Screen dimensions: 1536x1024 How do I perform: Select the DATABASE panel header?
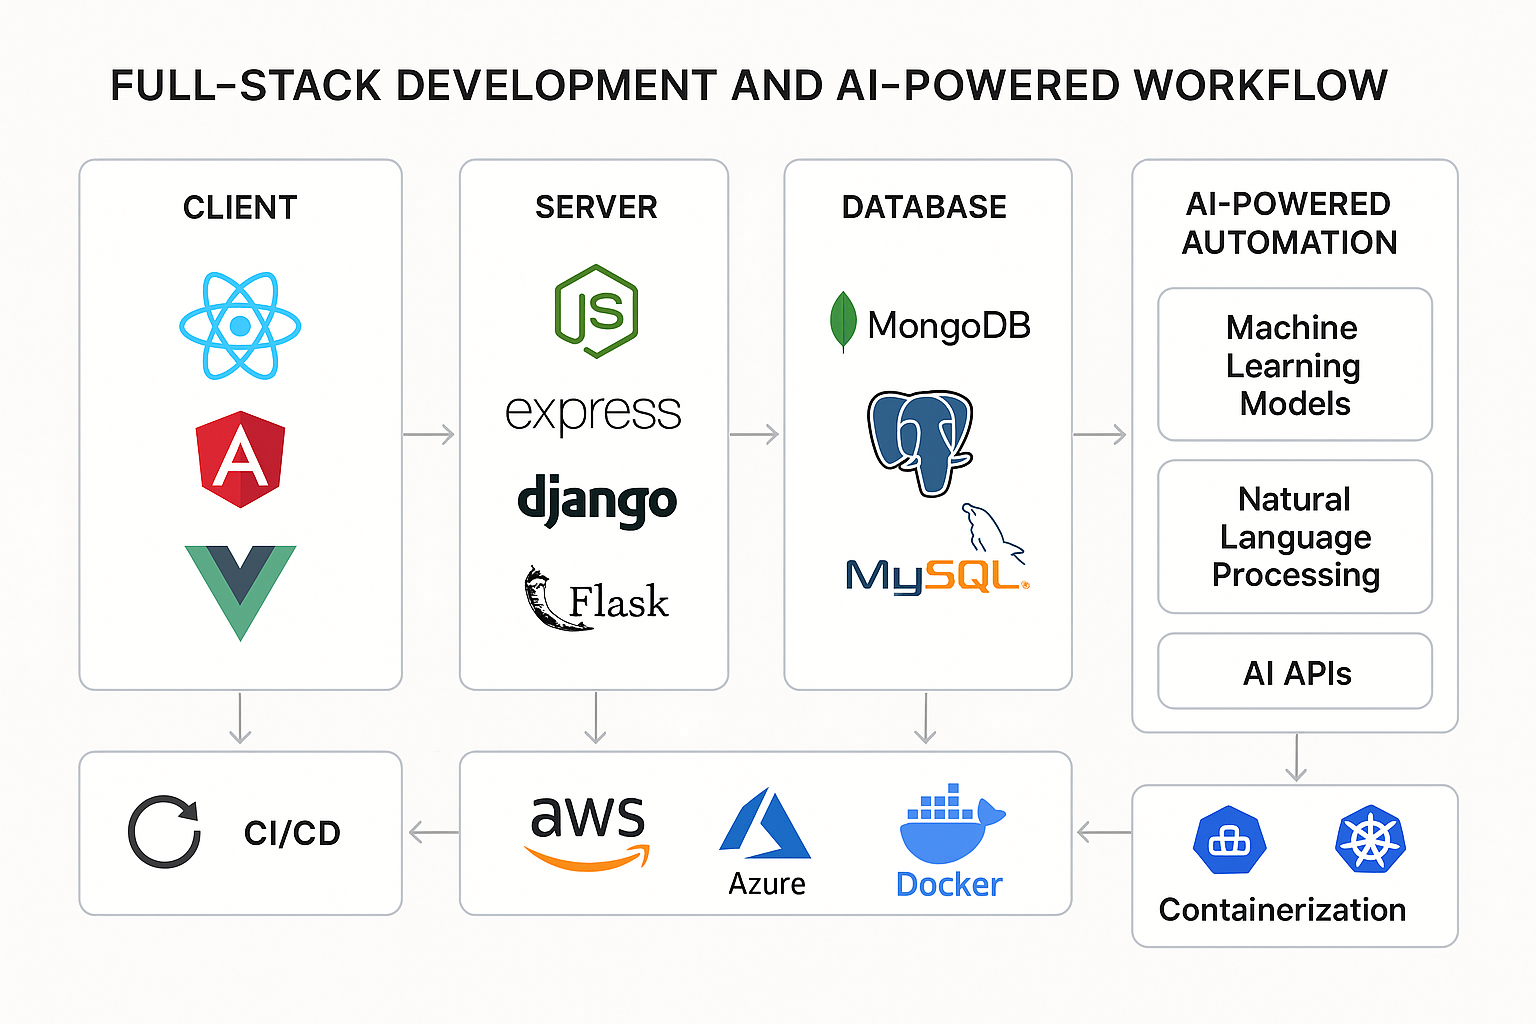click(925, 207)
